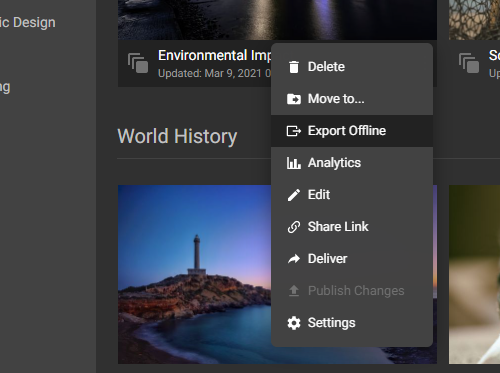This screenshot has height=373, width=500.
Task: Click the gear icon beside Settings
Action: click(294, 323)
